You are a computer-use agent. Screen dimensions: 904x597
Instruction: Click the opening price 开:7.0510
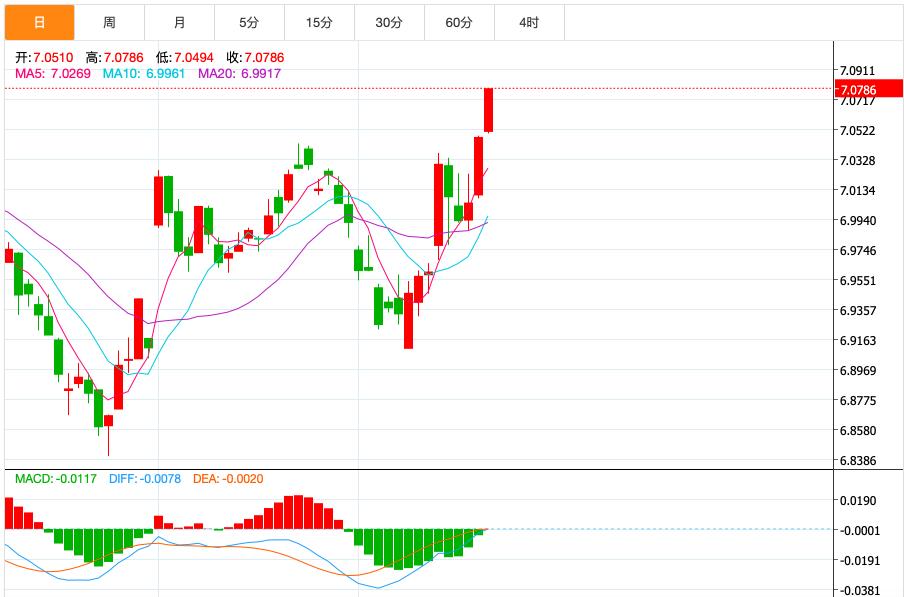[44, 58]
